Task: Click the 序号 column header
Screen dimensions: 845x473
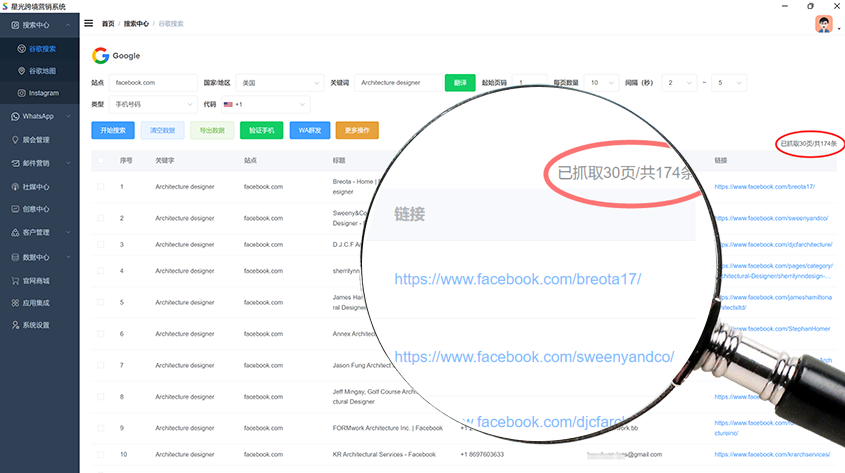Action: (x=126, y=160)
